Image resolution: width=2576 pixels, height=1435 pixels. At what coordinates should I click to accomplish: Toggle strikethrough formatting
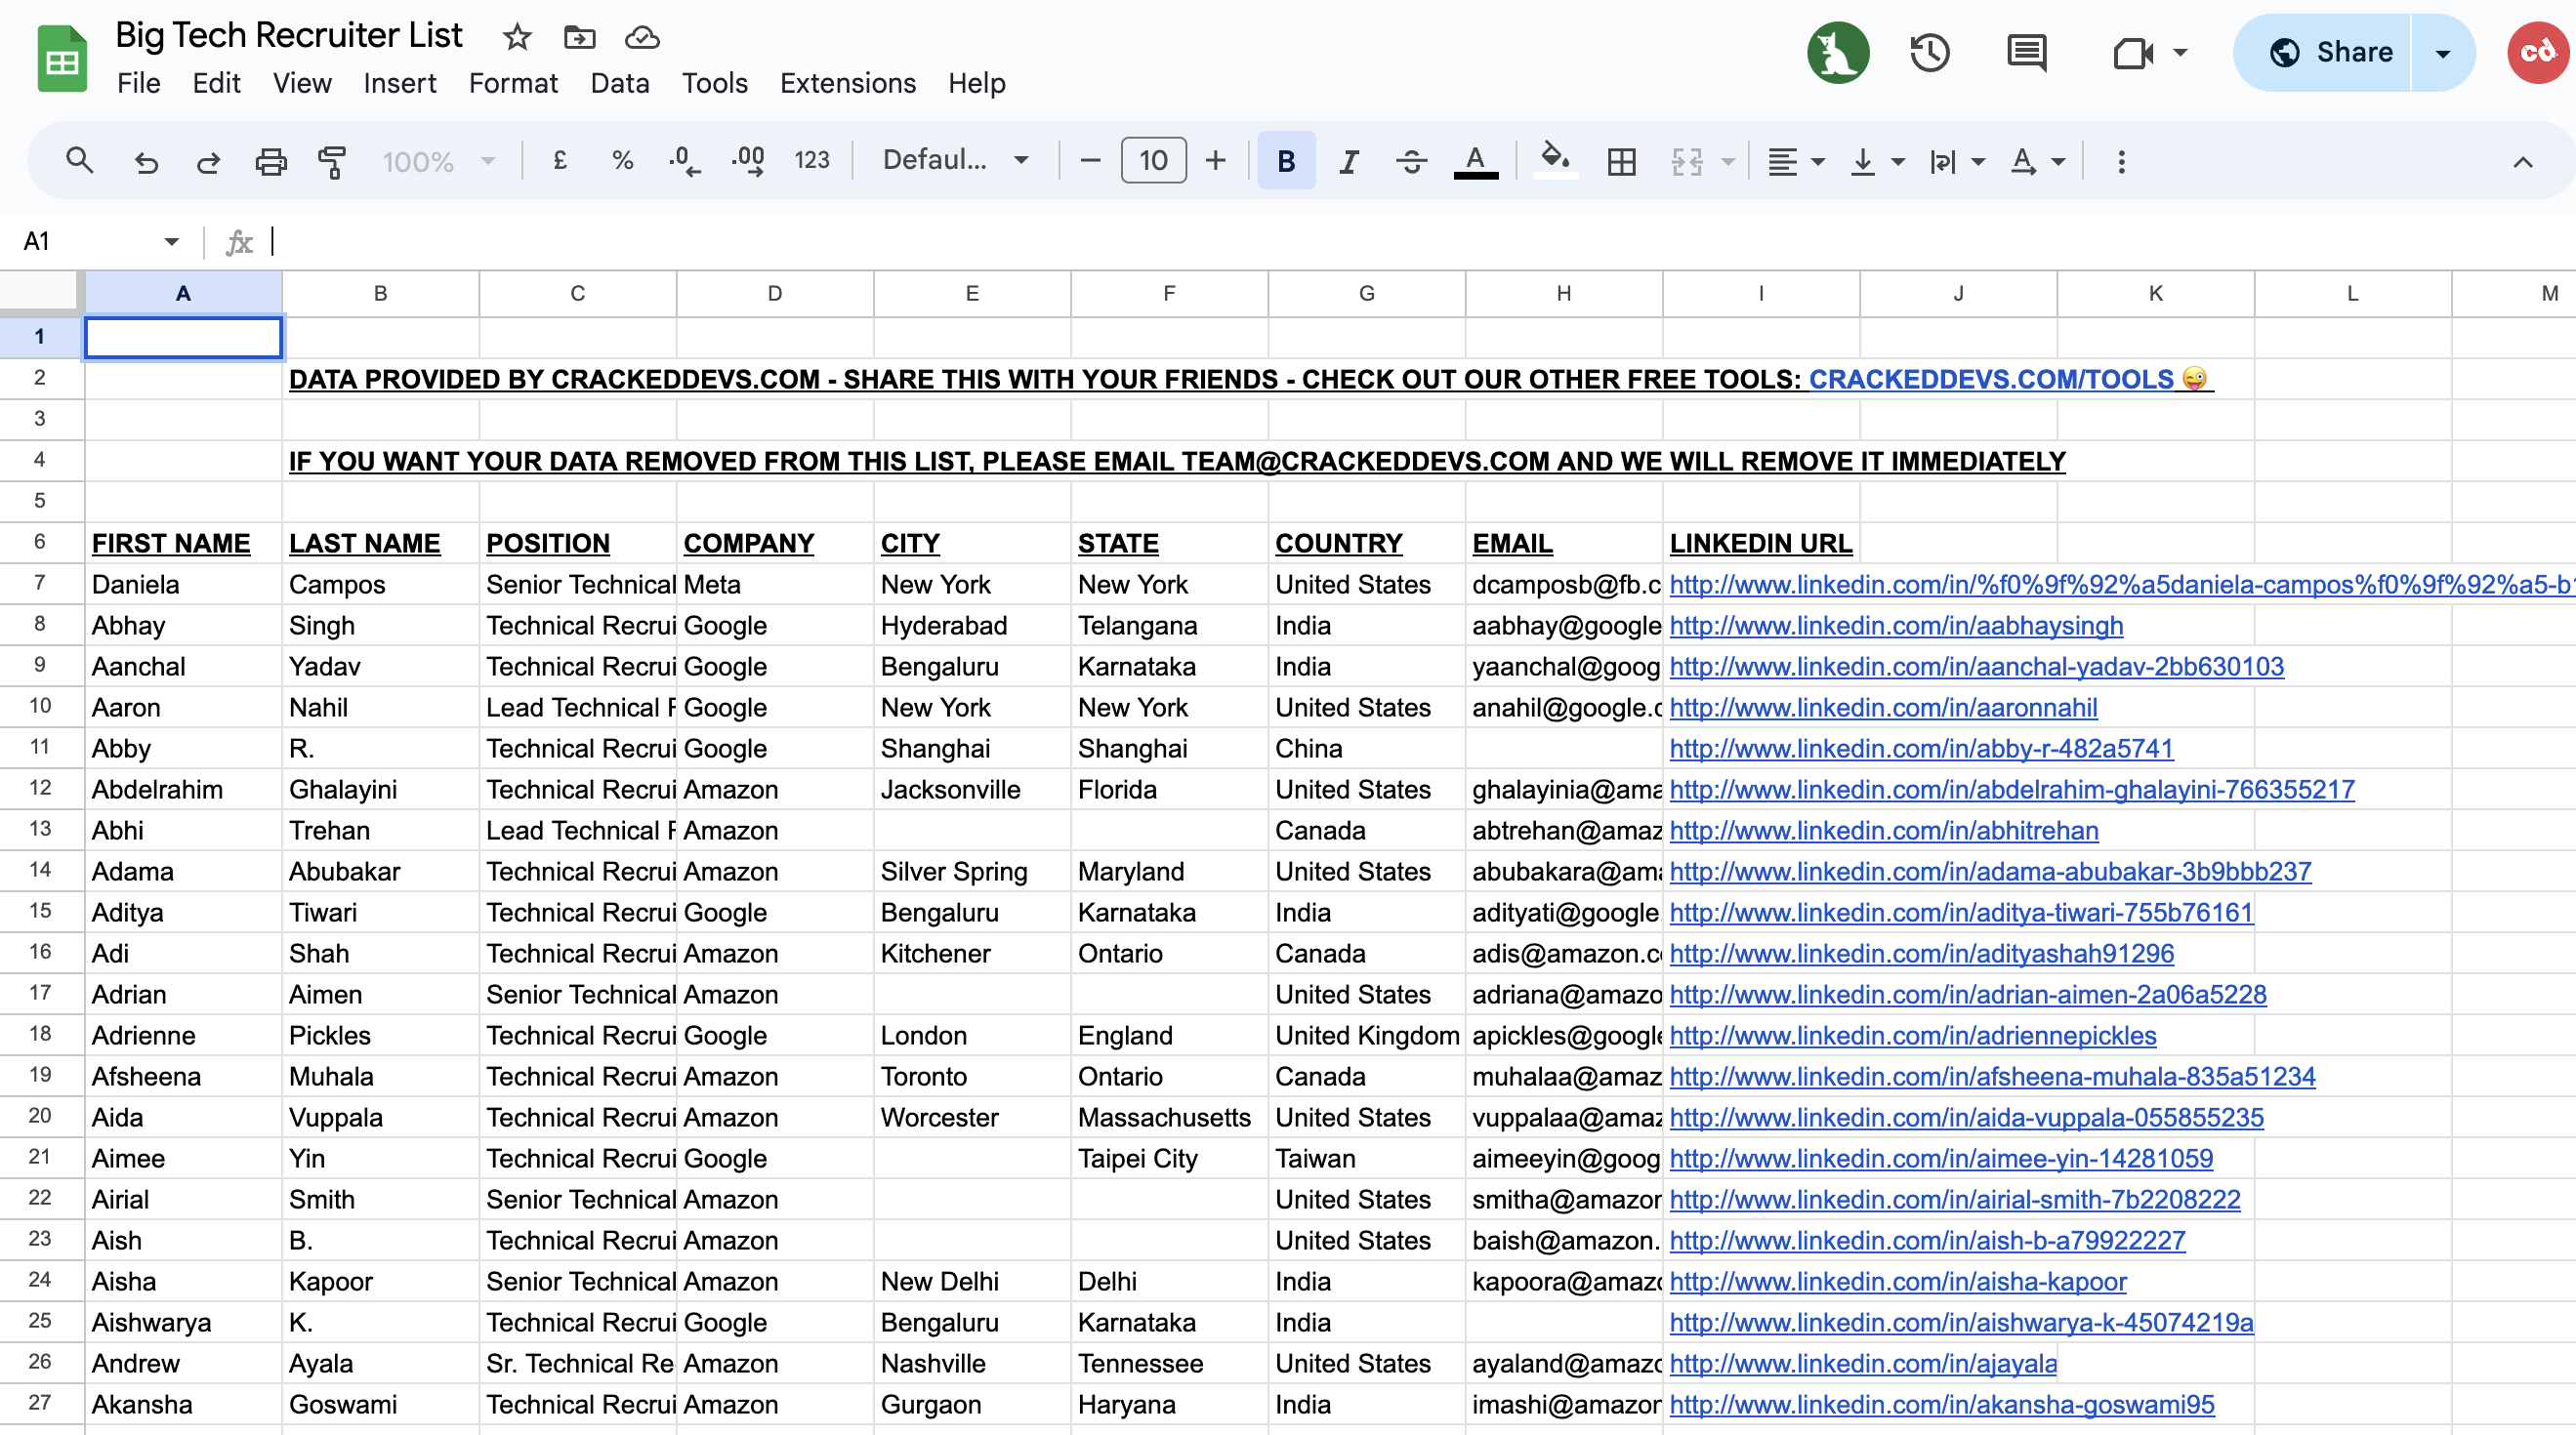[x=1411, y=161]
